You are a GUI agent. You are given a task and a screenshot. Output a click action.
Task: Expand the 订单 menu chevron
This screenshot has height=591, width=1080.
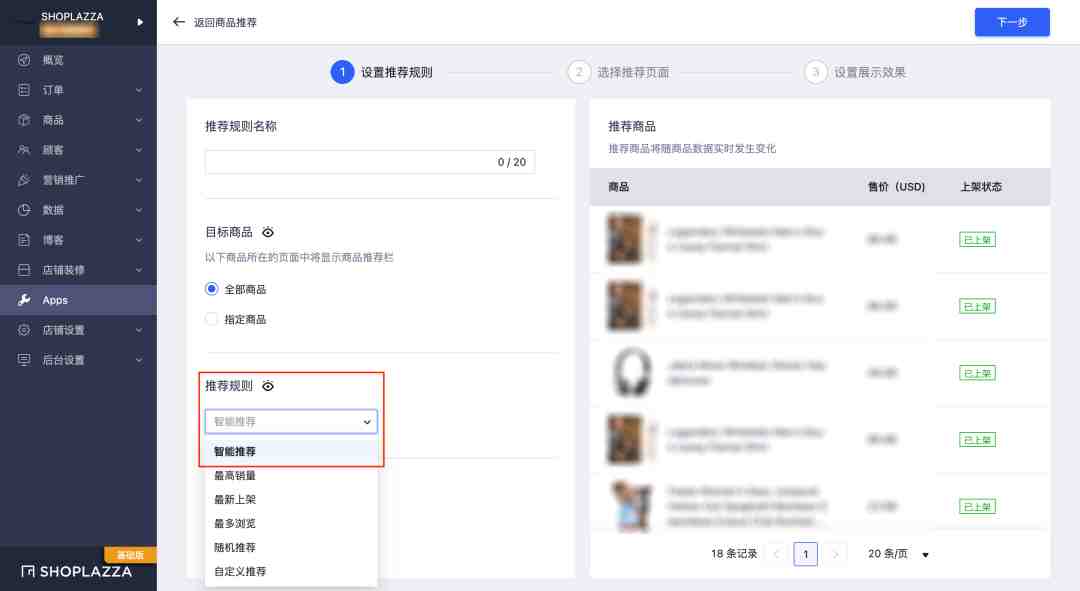[139, 90]
